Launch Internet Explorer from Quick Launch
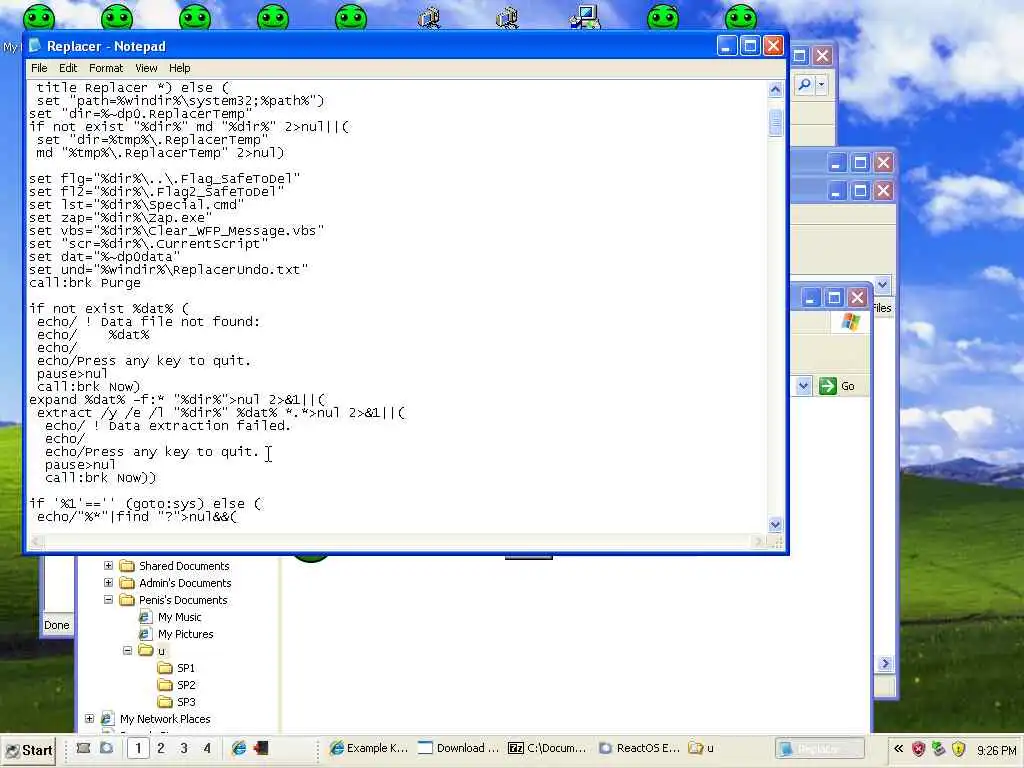The width and height of the screenshot is (1024, 768). (x=238, y=748)
